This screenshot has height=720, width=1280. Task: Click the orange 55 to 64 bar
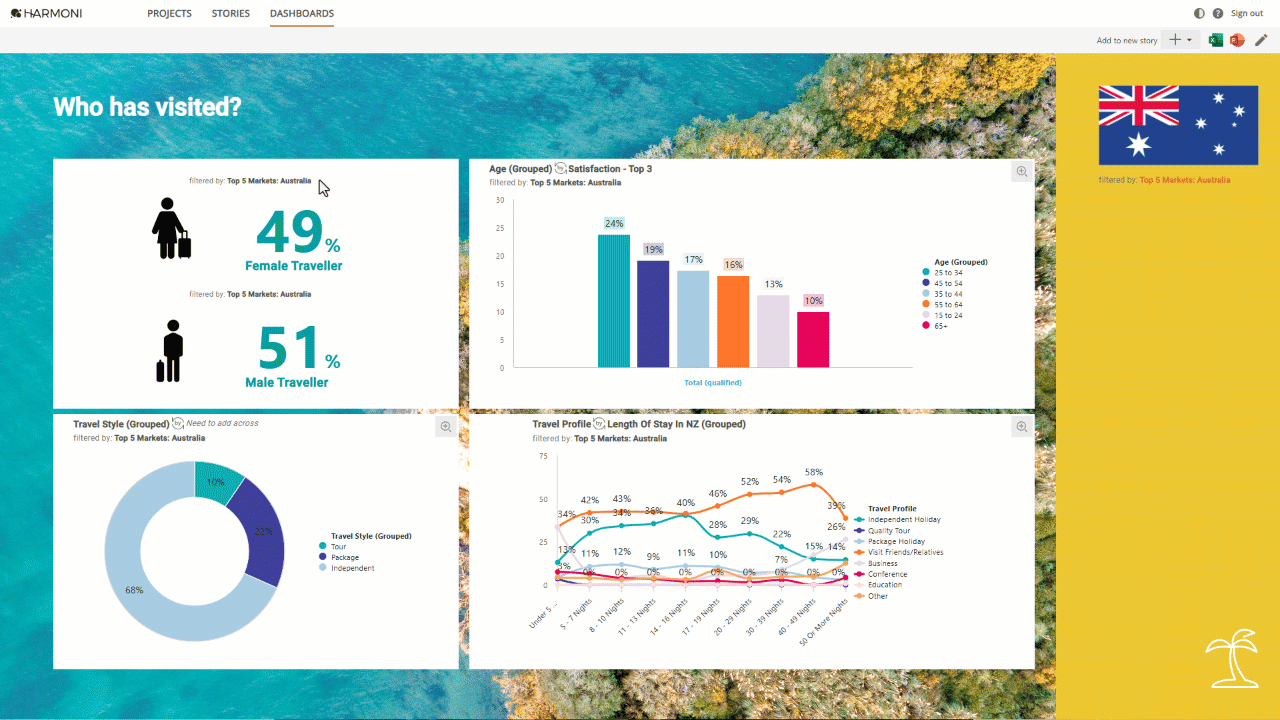[x=733, y=322]
